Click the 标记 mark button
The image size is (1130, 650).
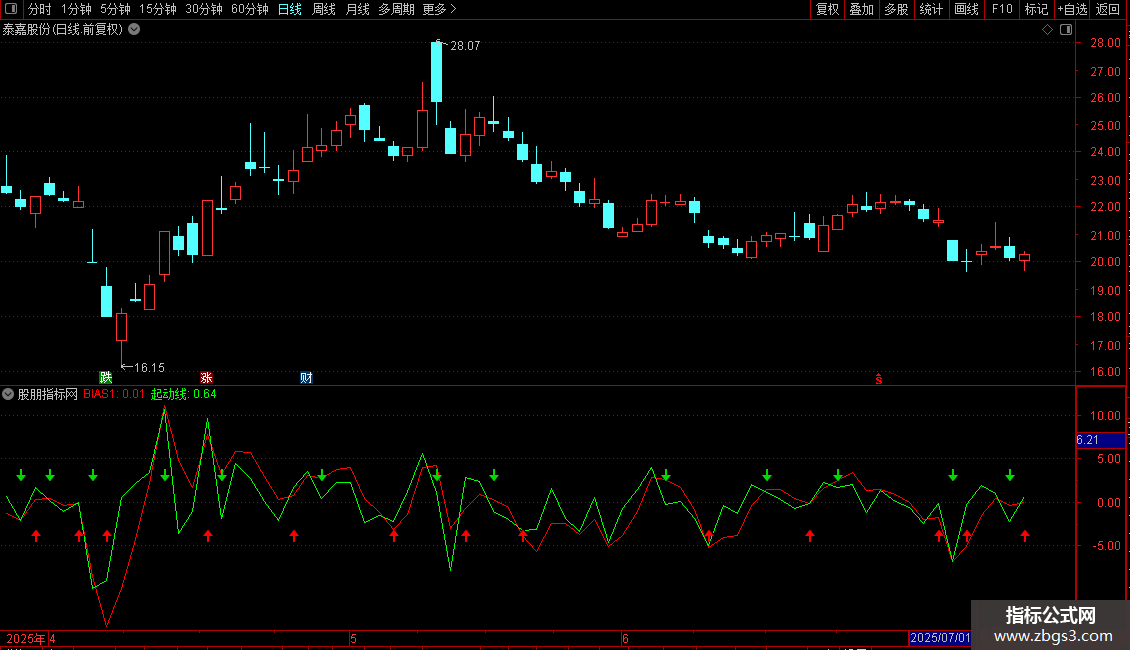click(x=1036, y=9)
